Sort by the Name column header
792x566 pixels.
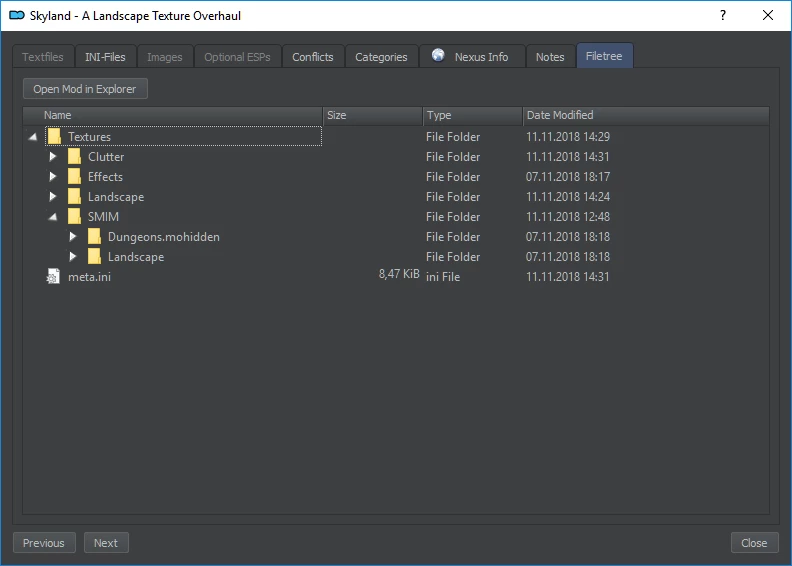coord(172,115)
